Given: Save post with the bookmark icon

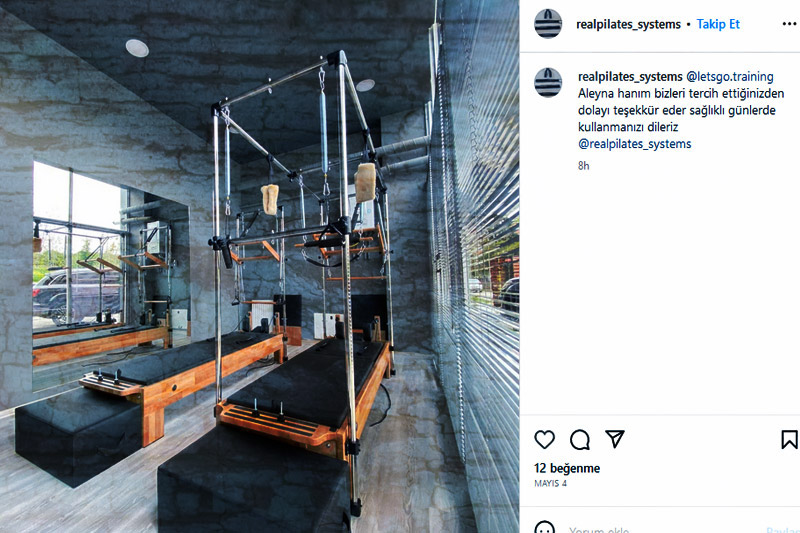Looking at the screenshot, I should [789, 439].
